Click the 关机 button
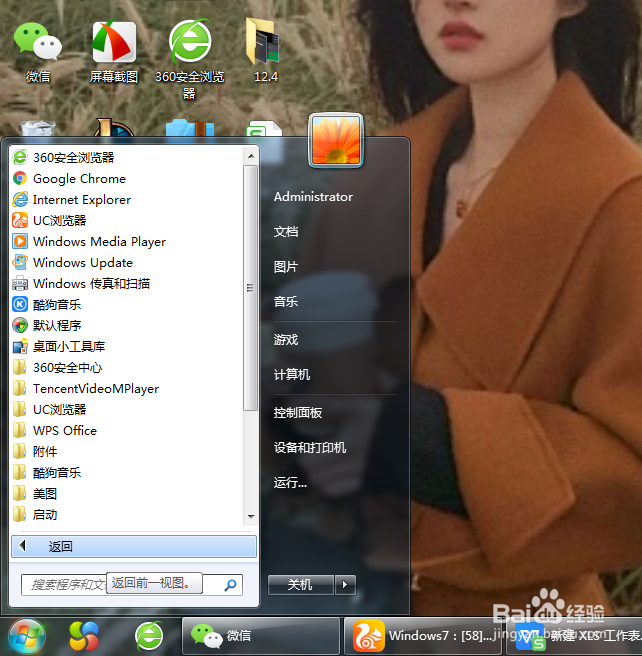This screenshot has height=656, width=642. coord(301,584)
